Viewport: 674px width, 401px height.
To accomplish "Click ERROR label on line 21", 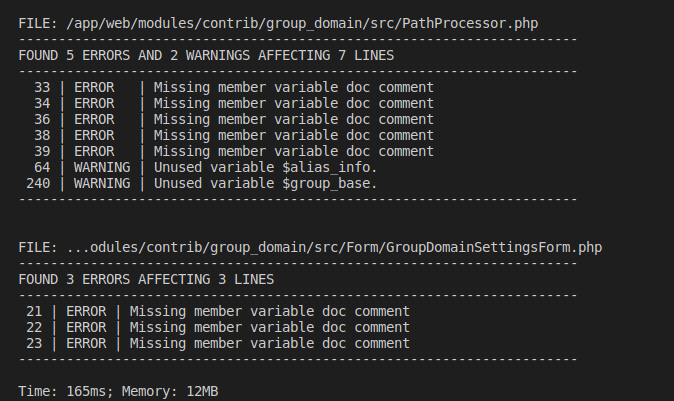I will 86,311.
